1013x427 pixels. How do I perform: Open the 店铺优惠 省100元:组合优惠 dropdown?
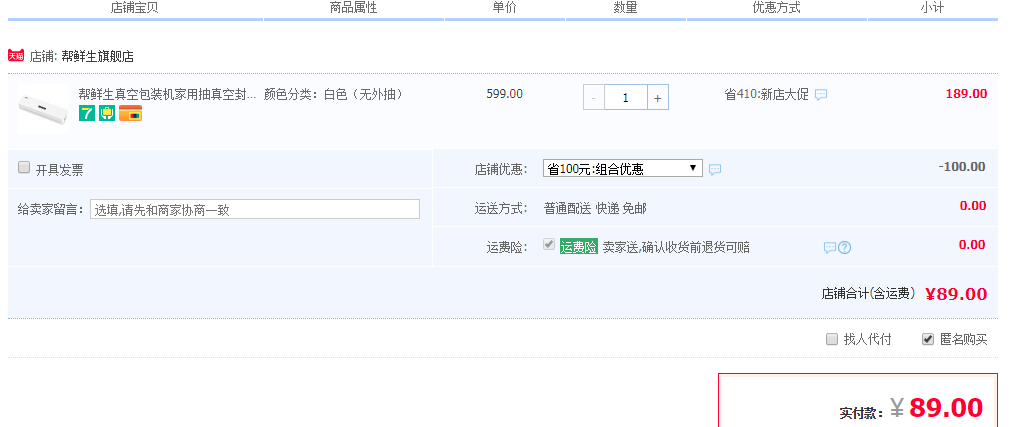click(623, 169)
